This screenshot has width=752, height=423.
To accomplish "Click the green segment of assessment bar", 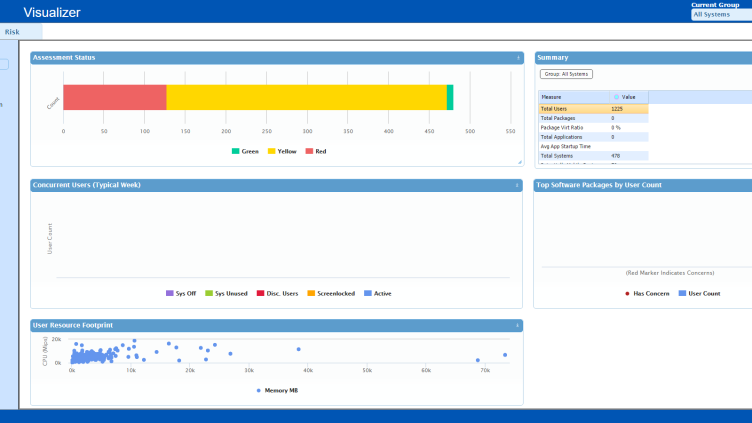I will tap(450, 97).
